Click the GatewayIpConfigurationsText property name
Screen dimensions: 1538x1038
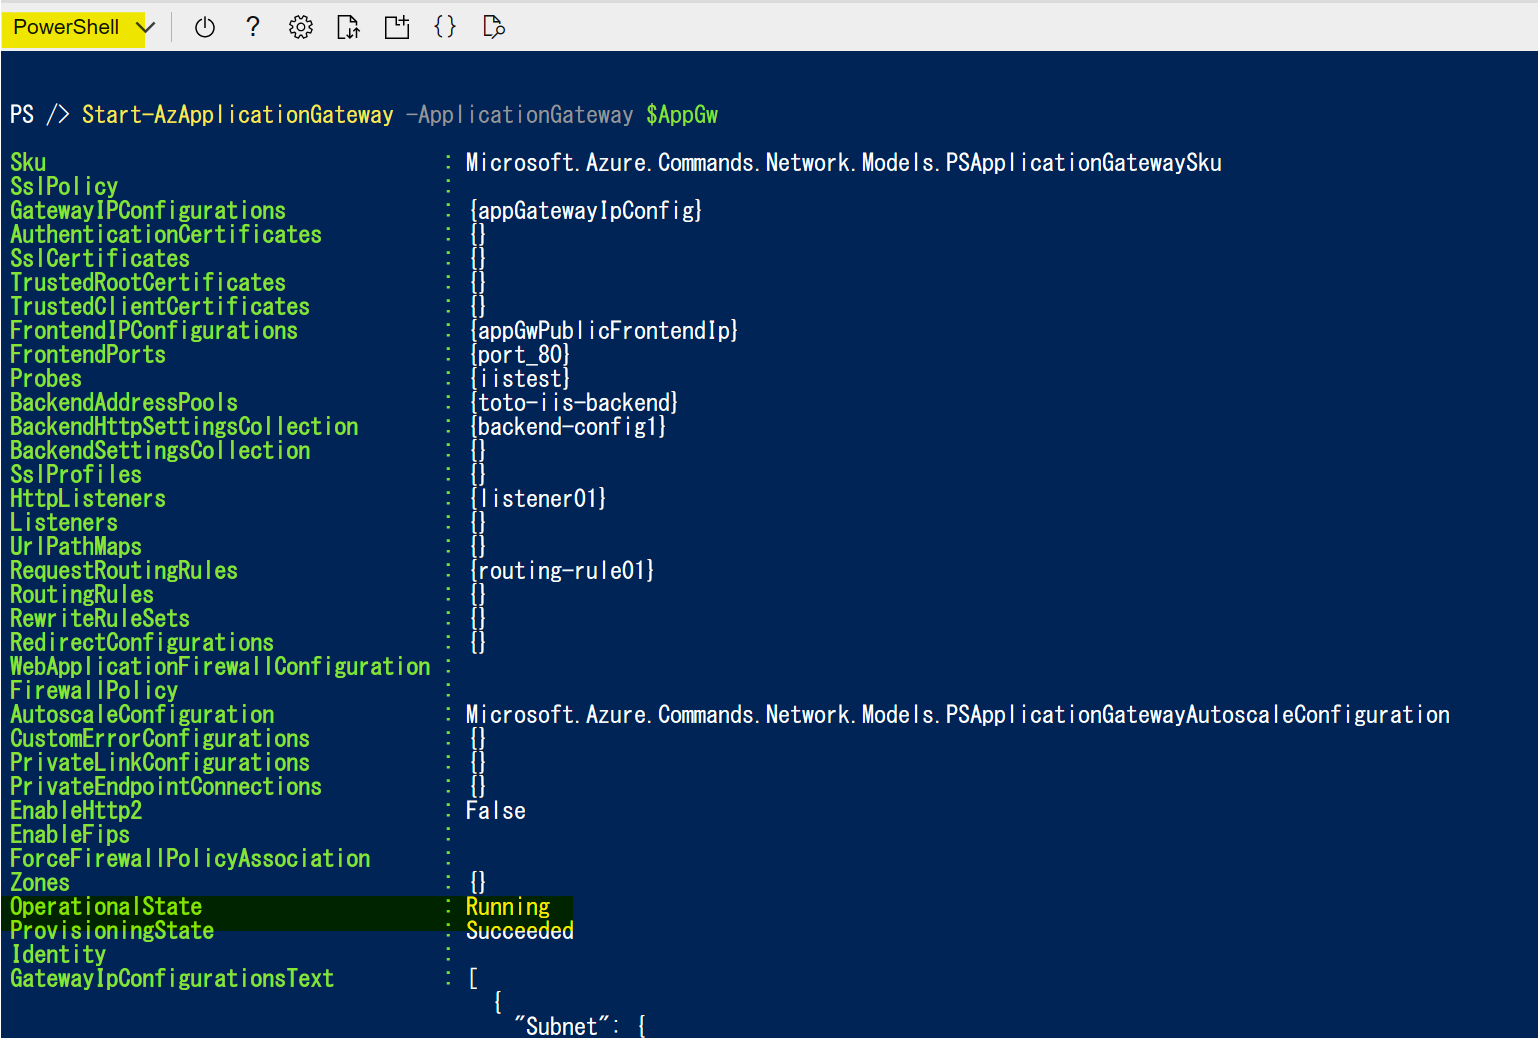pos(172,979)
